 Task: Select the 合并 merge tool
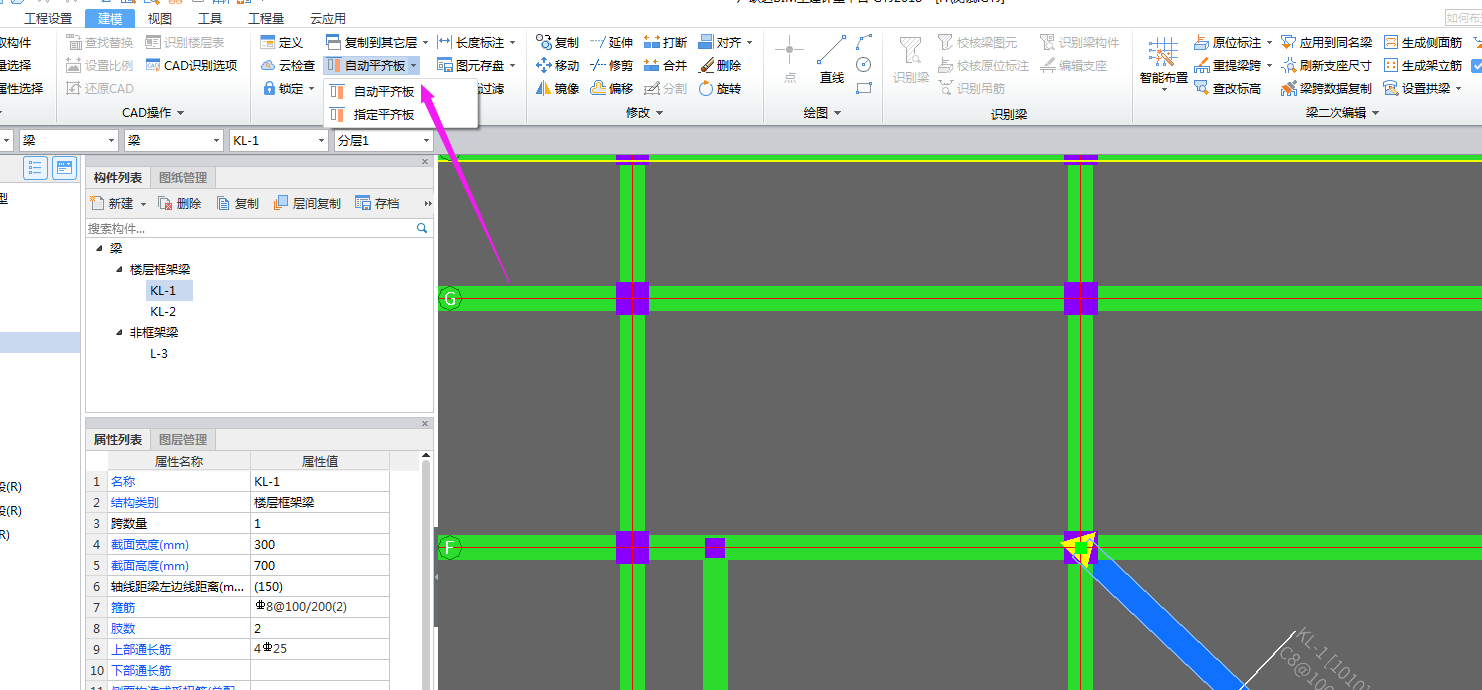coord(665,65)
